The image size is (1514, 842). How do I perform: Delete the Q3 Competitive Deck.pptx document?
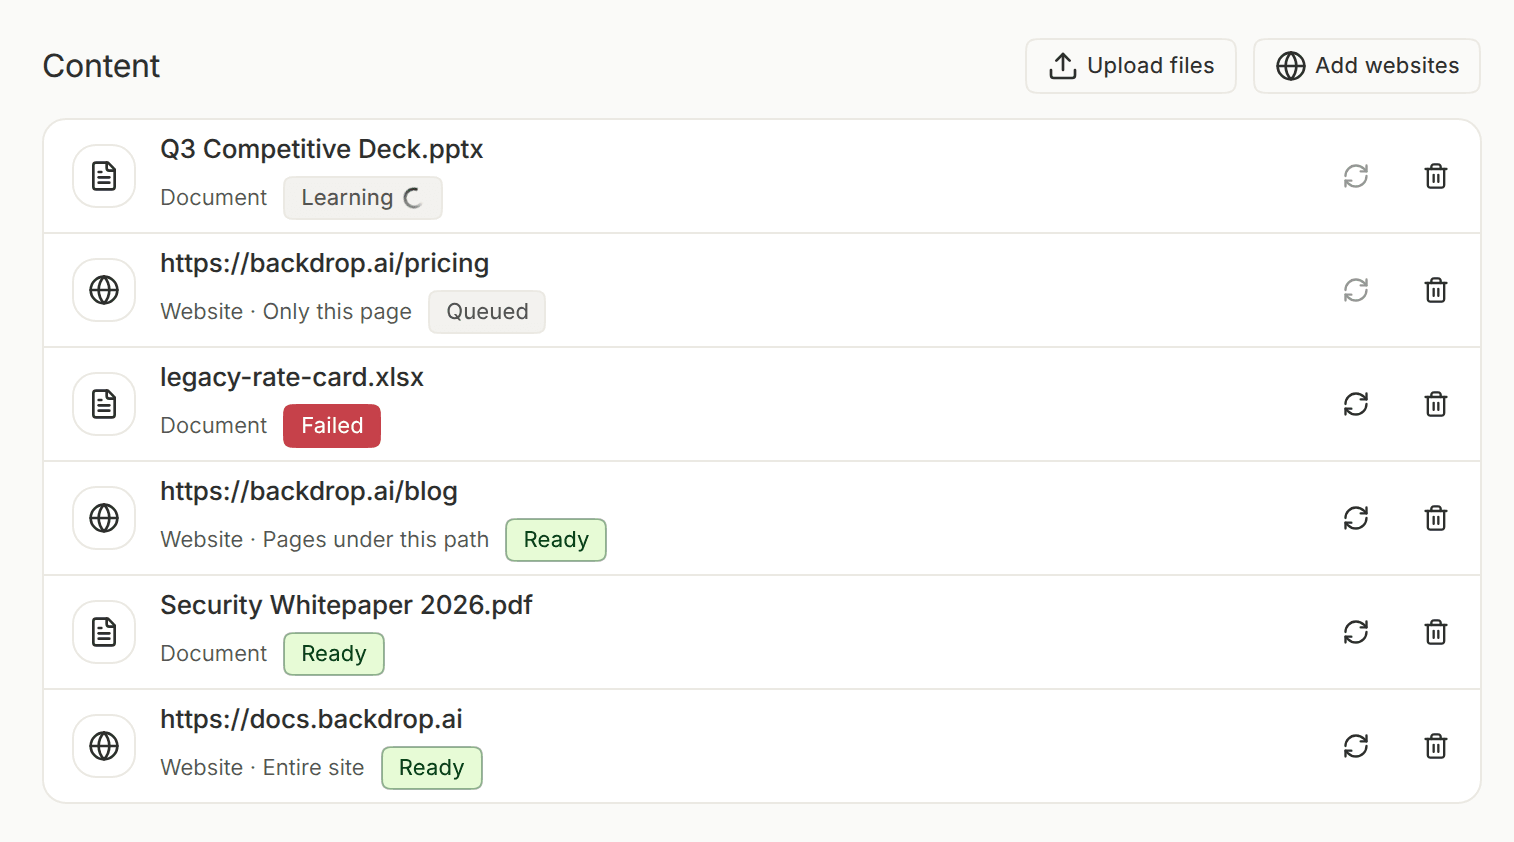coord(1436,176)
